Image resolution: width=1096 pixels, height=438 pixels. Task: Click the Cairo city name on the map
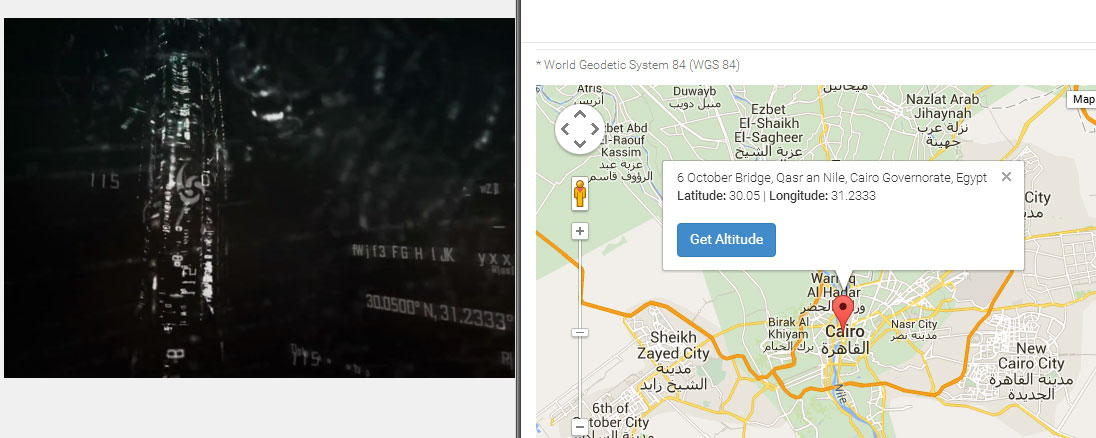tap(844, 332)
